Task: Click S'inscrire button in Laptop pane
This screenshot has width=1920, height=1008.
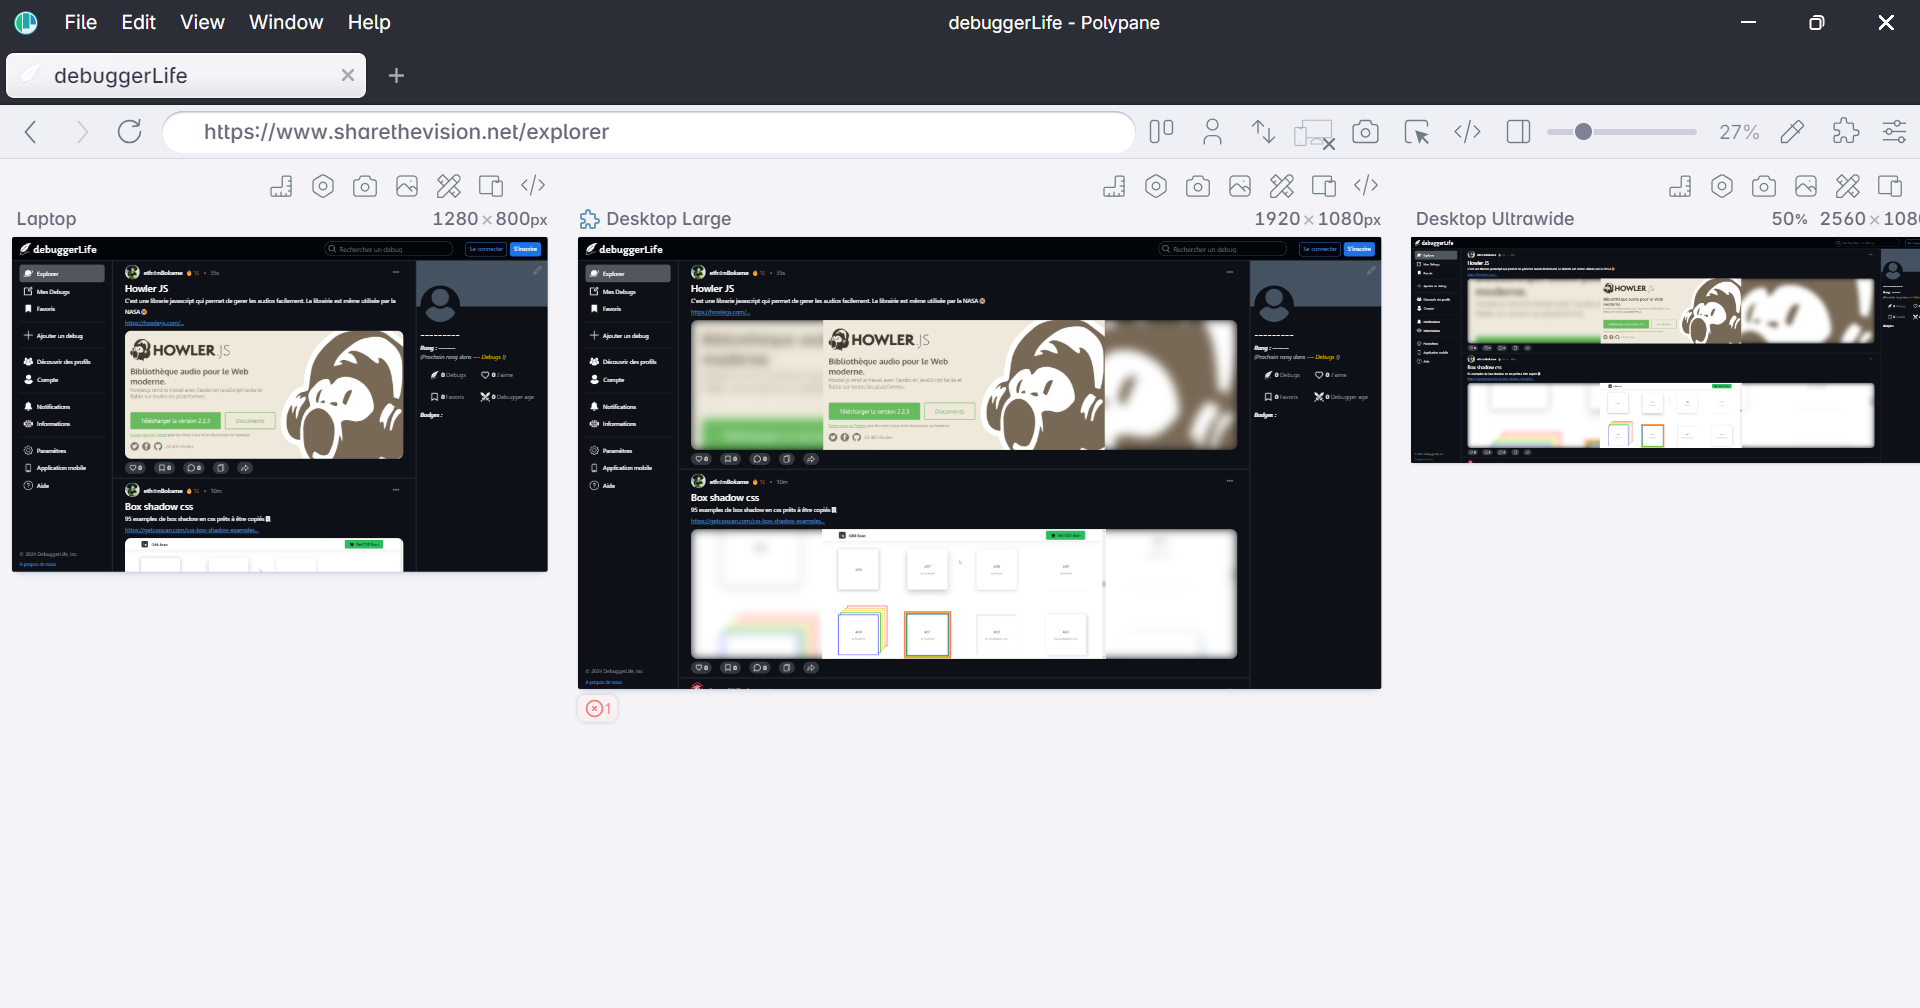Action: pyautogui.click(x=526, y=249)
